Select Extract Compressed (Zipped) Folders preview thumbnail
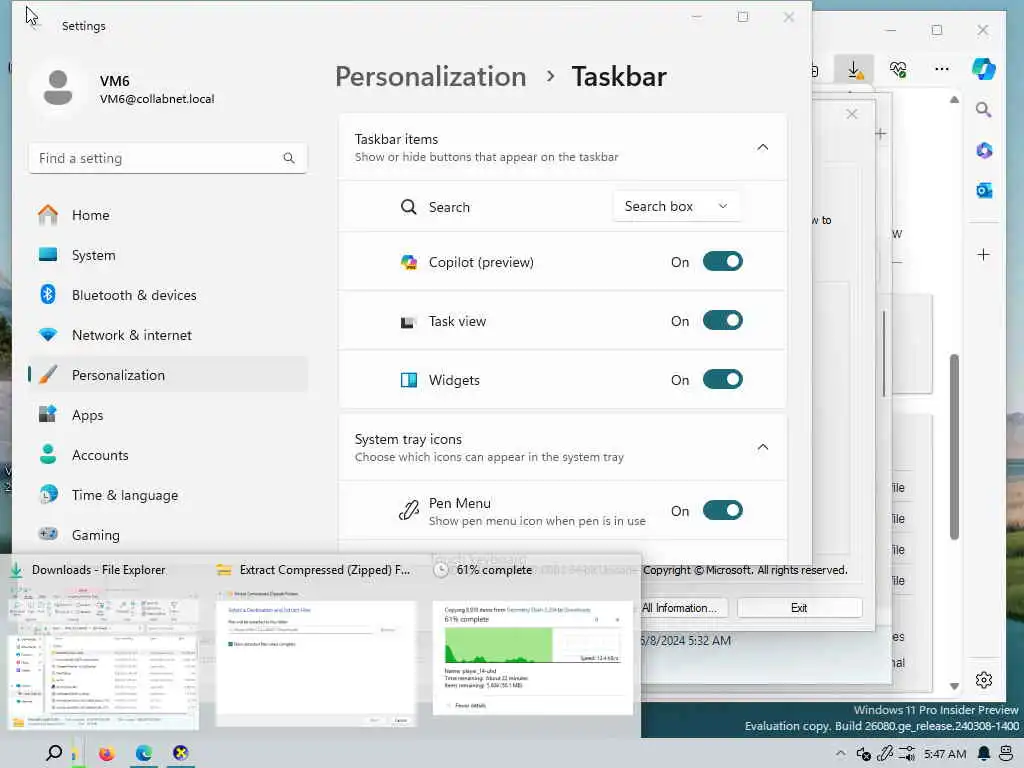The width and height of the screenshot is (1024, 768). [x=316, y=656]
